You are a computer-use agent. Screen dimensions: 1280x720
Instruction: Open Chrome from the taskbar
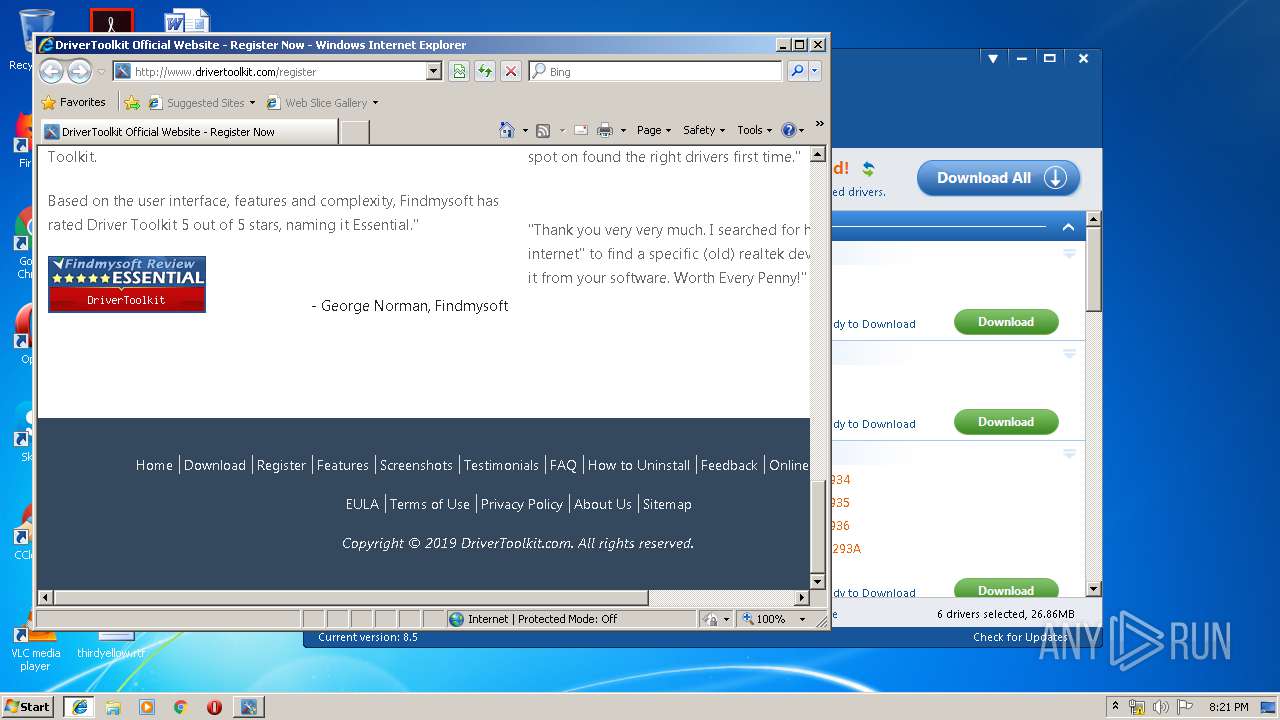coord(180,707)
